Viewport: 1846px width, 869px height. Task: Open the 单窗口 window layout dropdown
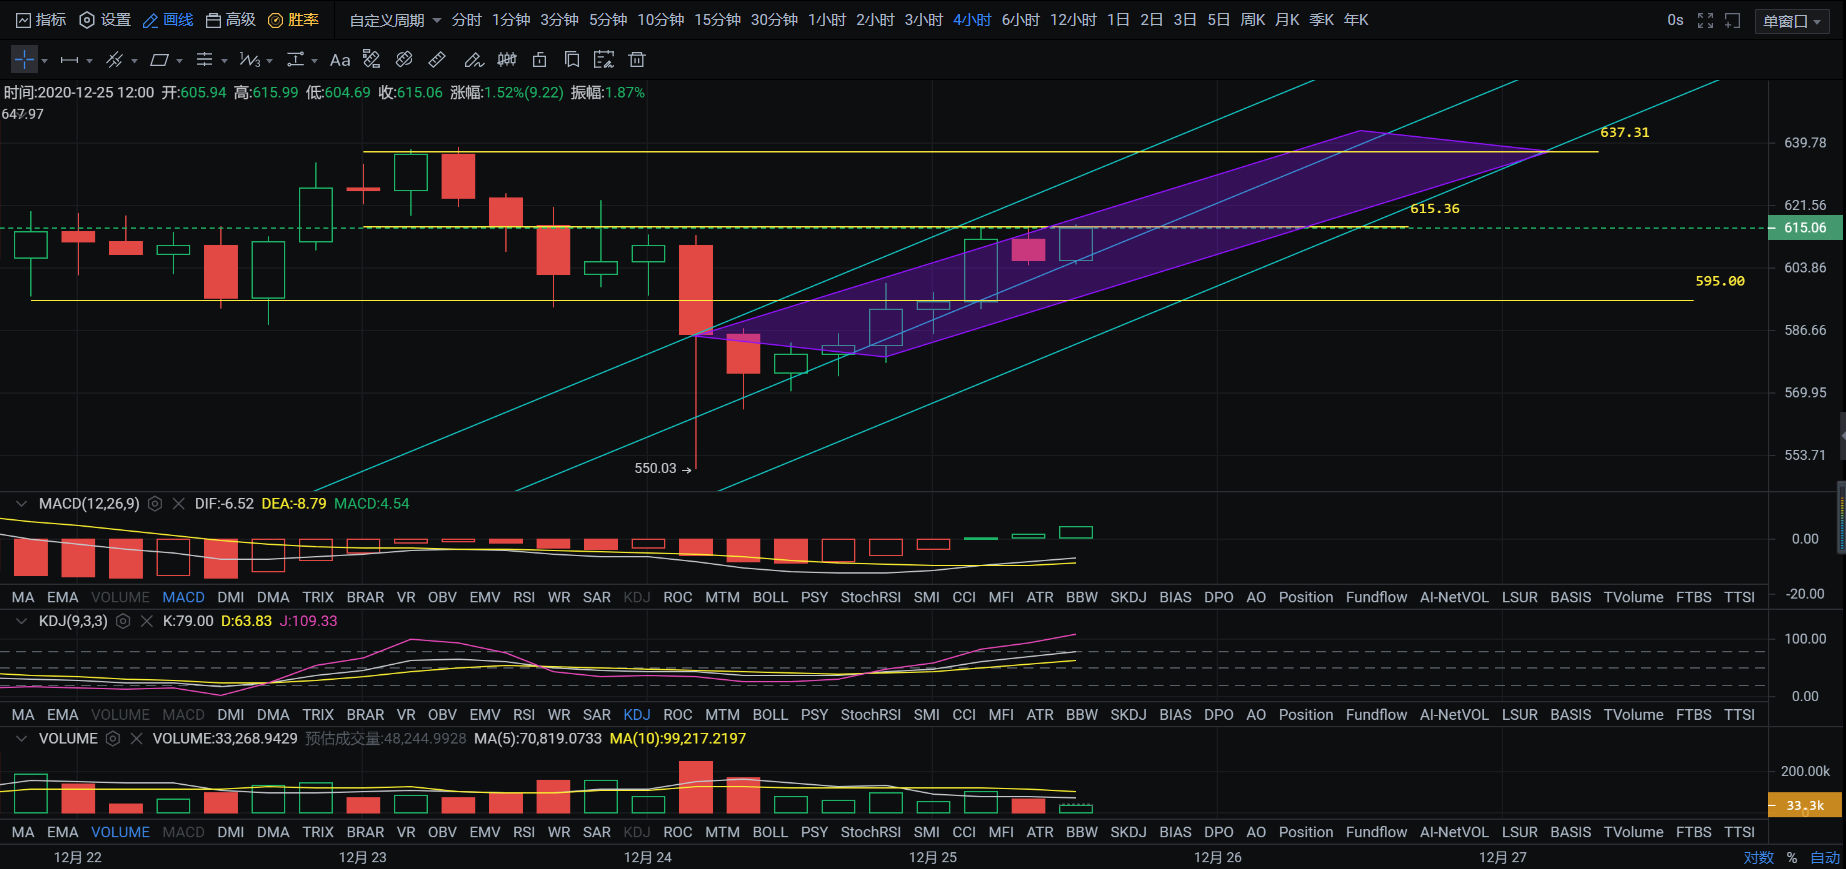click(x=1792, y=21)
